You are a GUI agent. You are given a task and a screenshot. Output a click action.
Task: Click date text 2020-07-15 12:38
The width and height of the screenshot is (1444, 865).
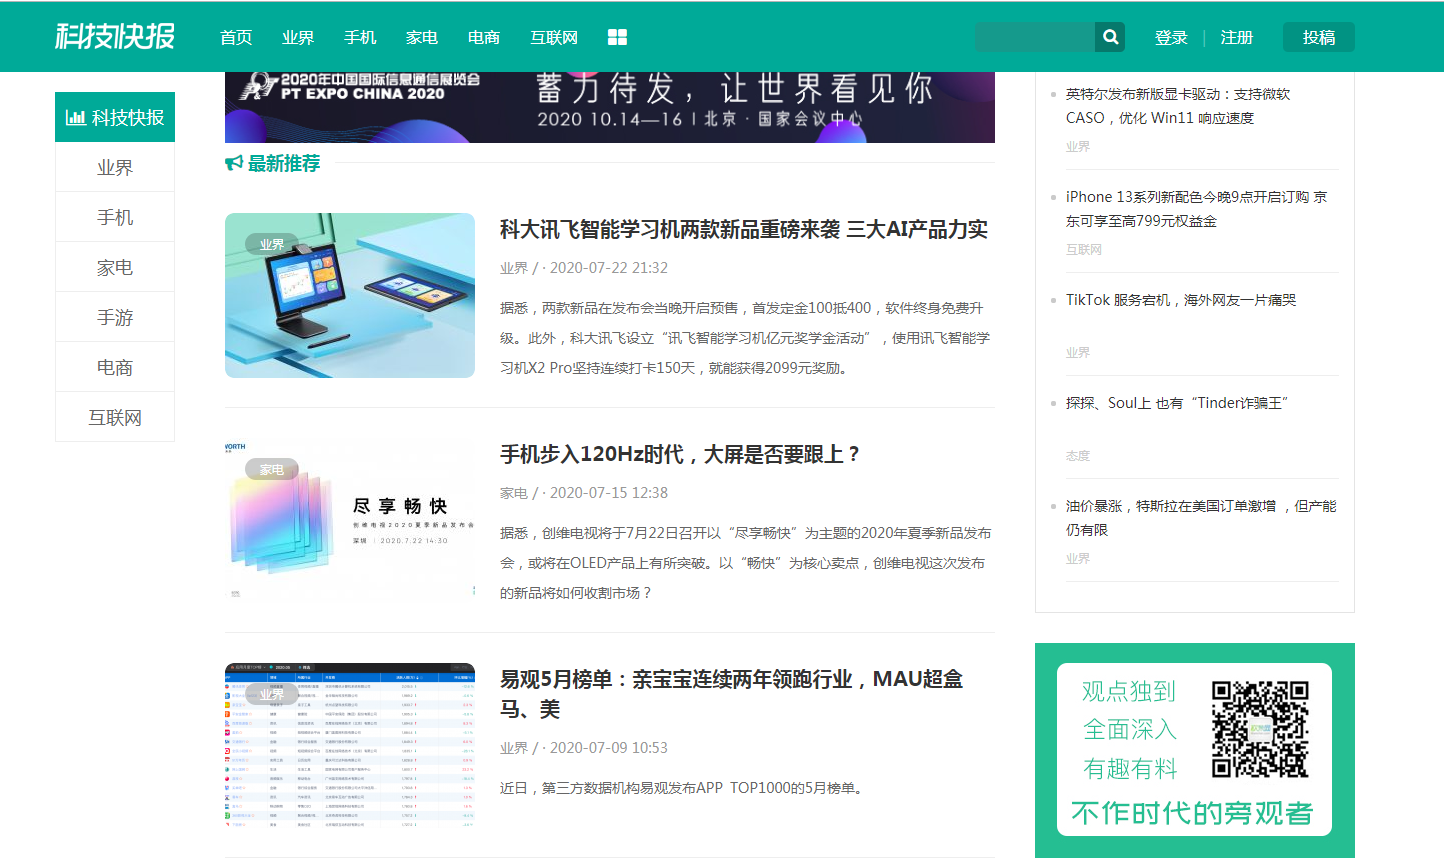click(x=609, y=493)
